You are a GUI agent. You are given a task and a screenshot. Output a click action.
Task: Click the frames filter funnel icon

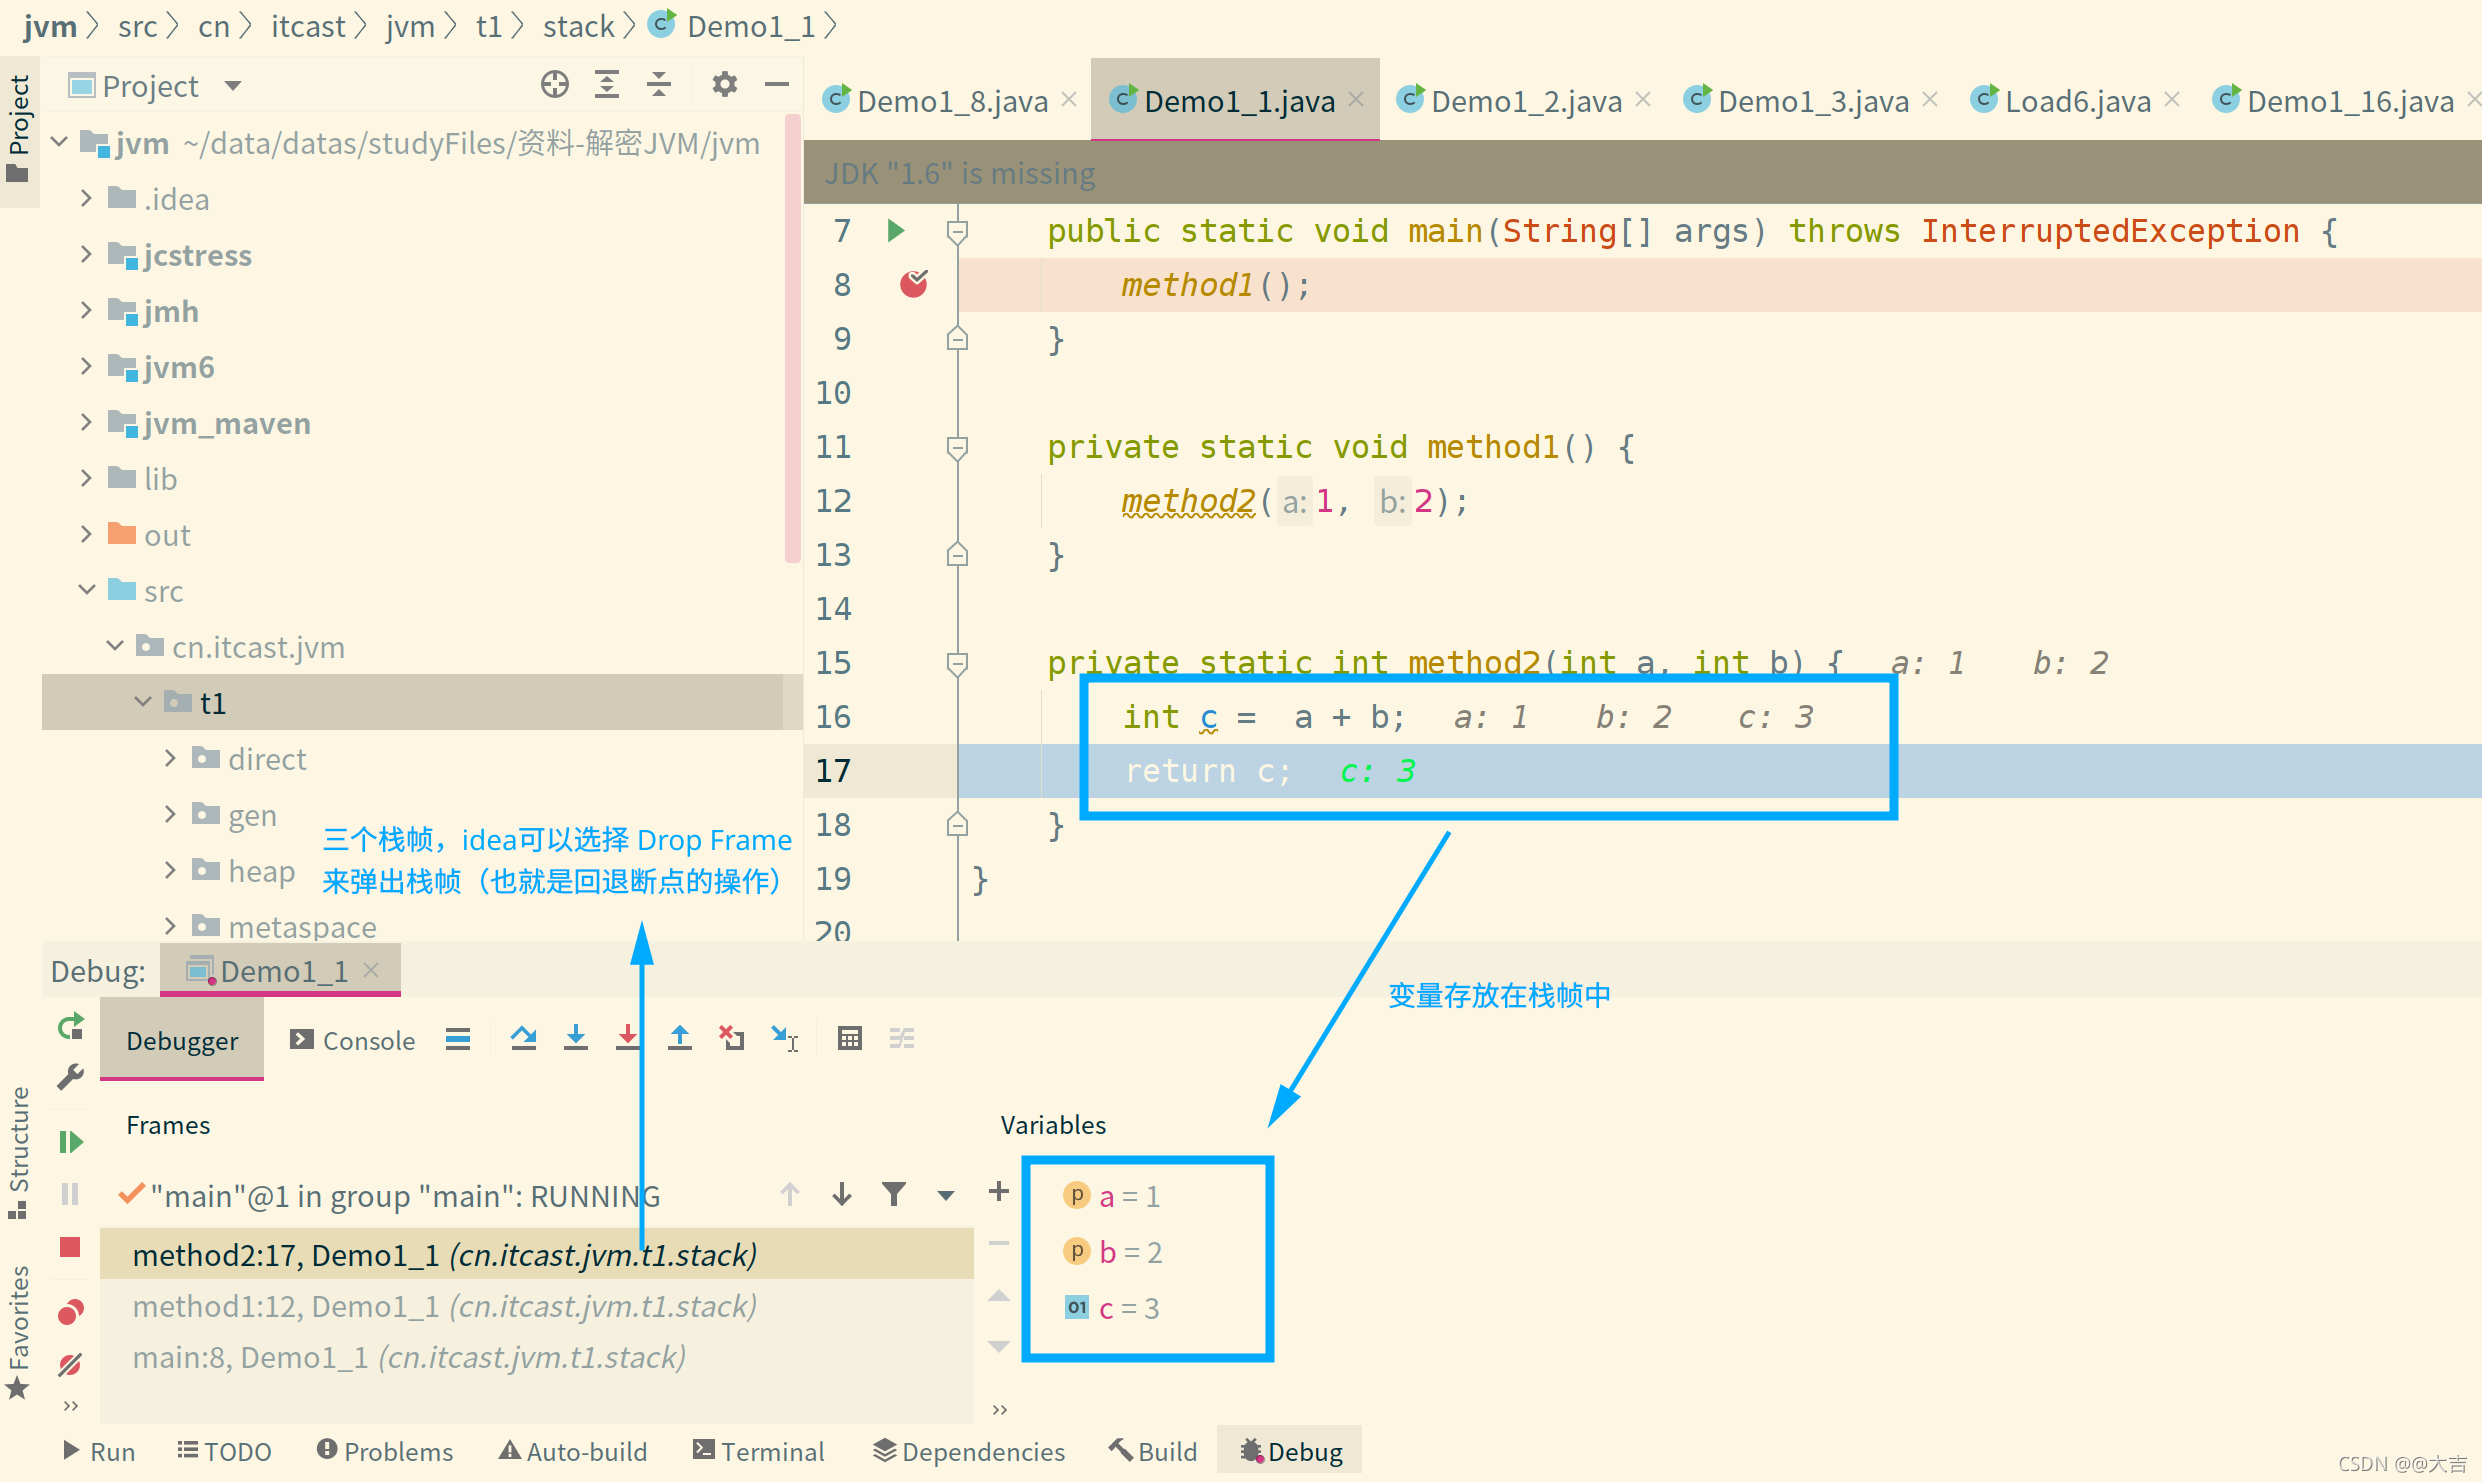[894, 1194]
